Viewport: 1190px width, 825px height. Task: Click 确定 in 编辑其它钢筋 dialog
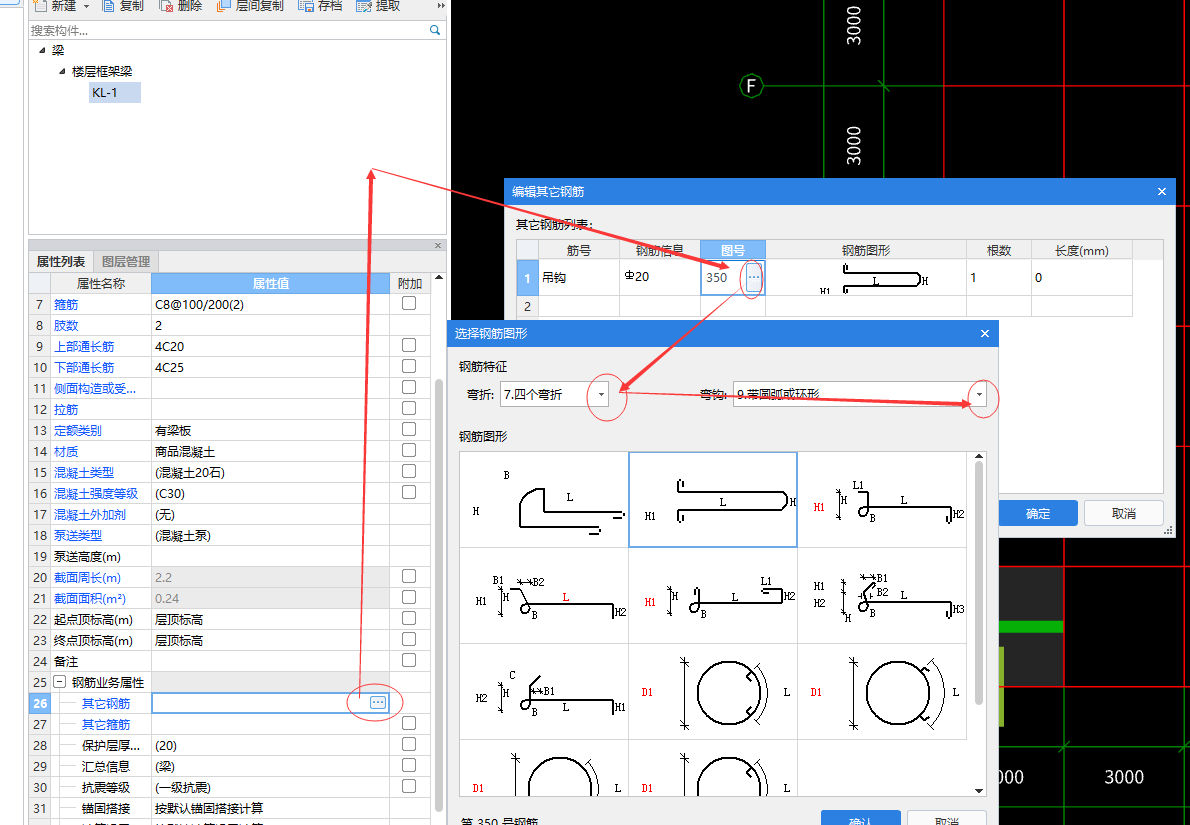[x=1037, y=513]
